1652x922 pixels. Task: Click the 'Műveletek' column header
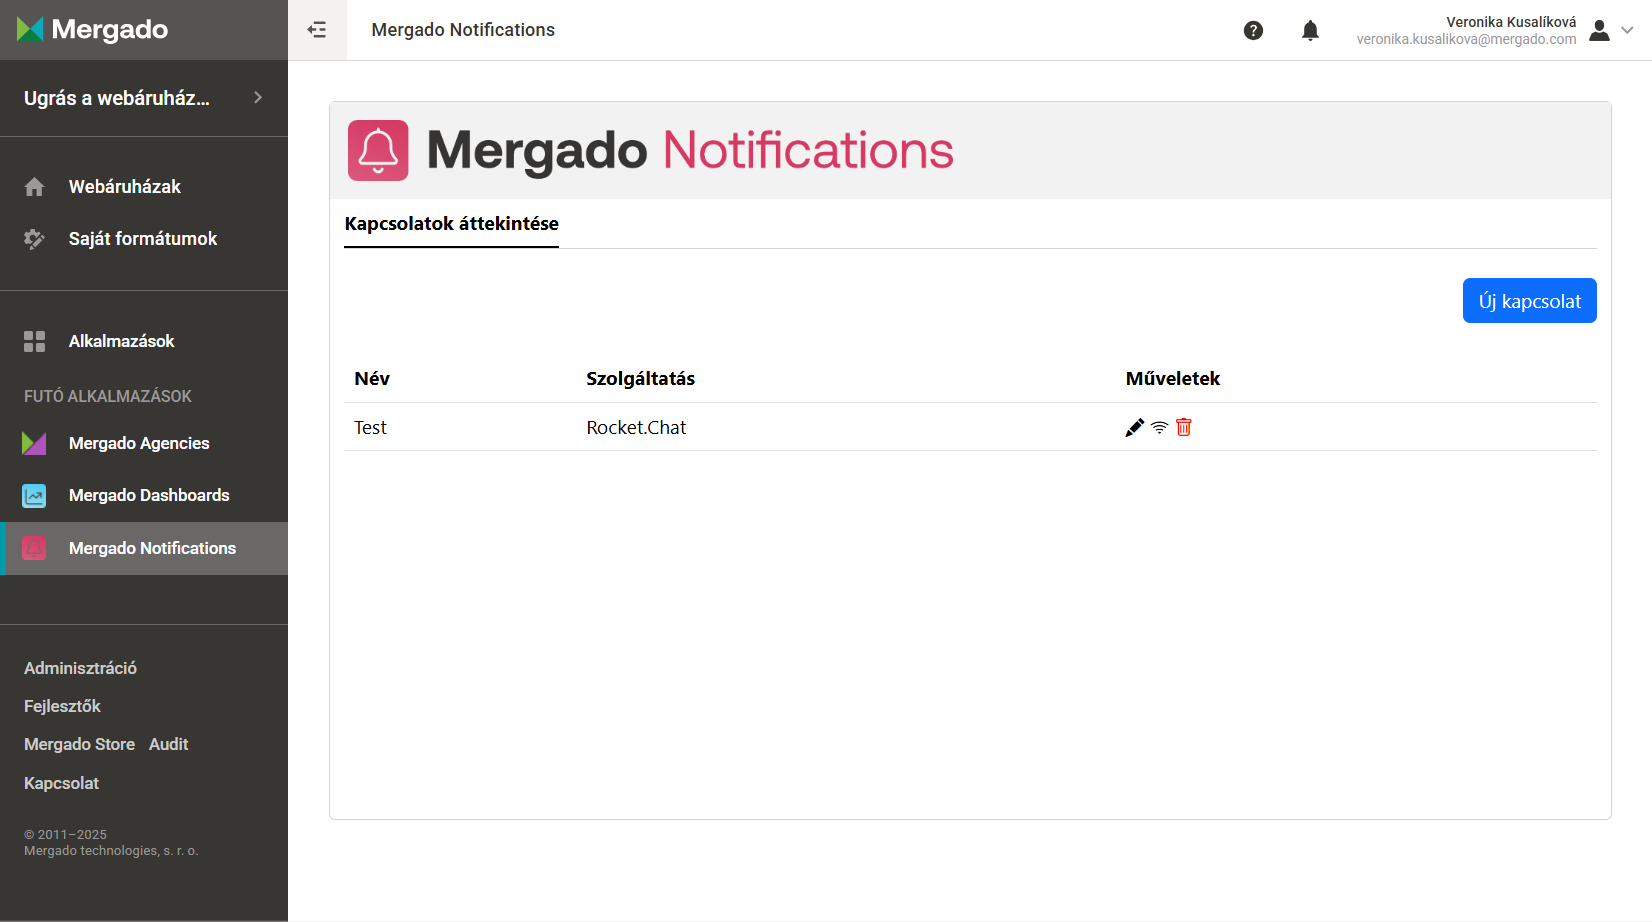click(x=1173, y=379)
